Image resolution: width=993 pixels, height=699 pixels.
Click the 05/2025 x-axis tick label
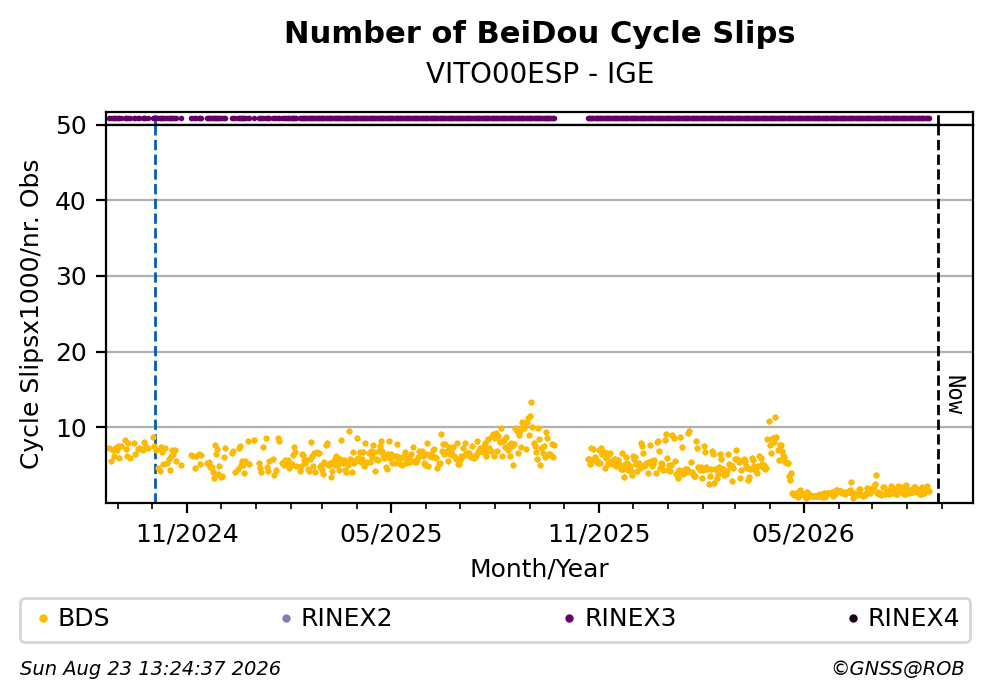(391, 534)
